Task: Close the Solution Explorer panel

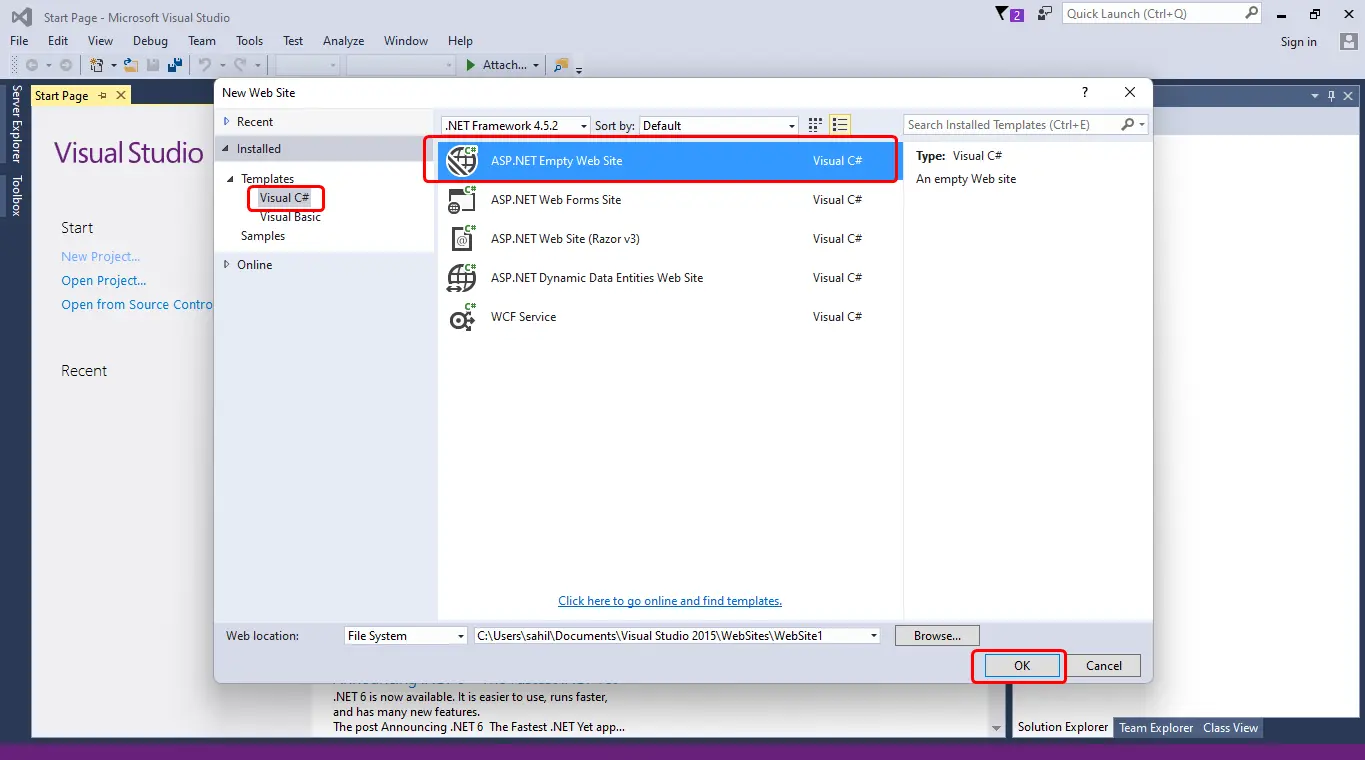Action: (x=1348, y=96)
